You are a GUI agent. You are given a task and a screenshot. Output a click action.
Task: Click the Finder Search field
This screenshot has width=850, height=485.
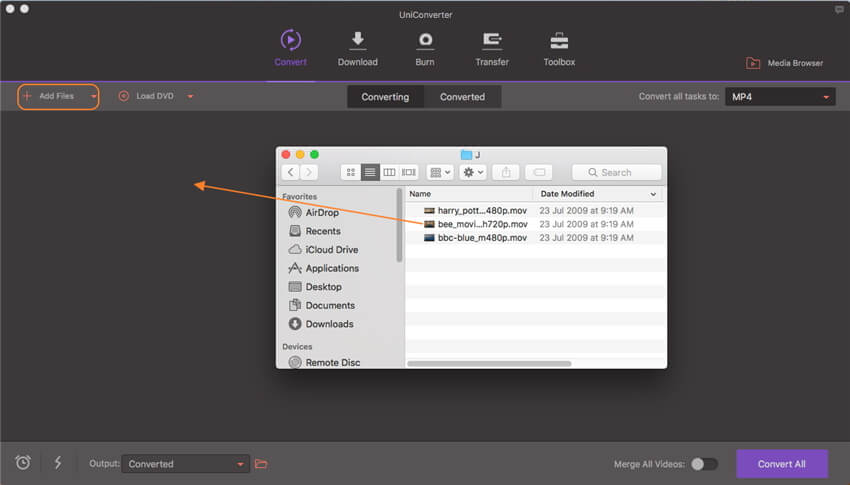(x=616, y=172)
